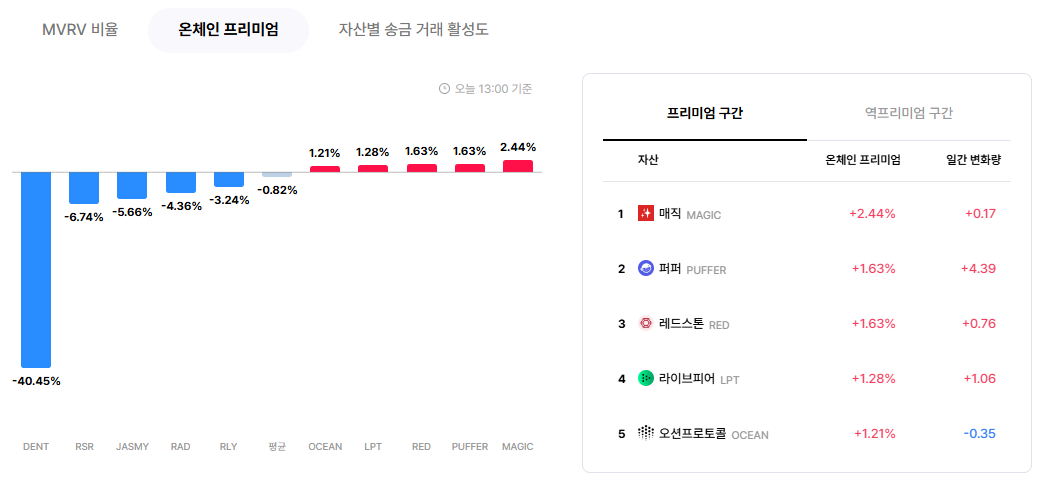Select the 프리미엄 구간 tab

(704, 114)
